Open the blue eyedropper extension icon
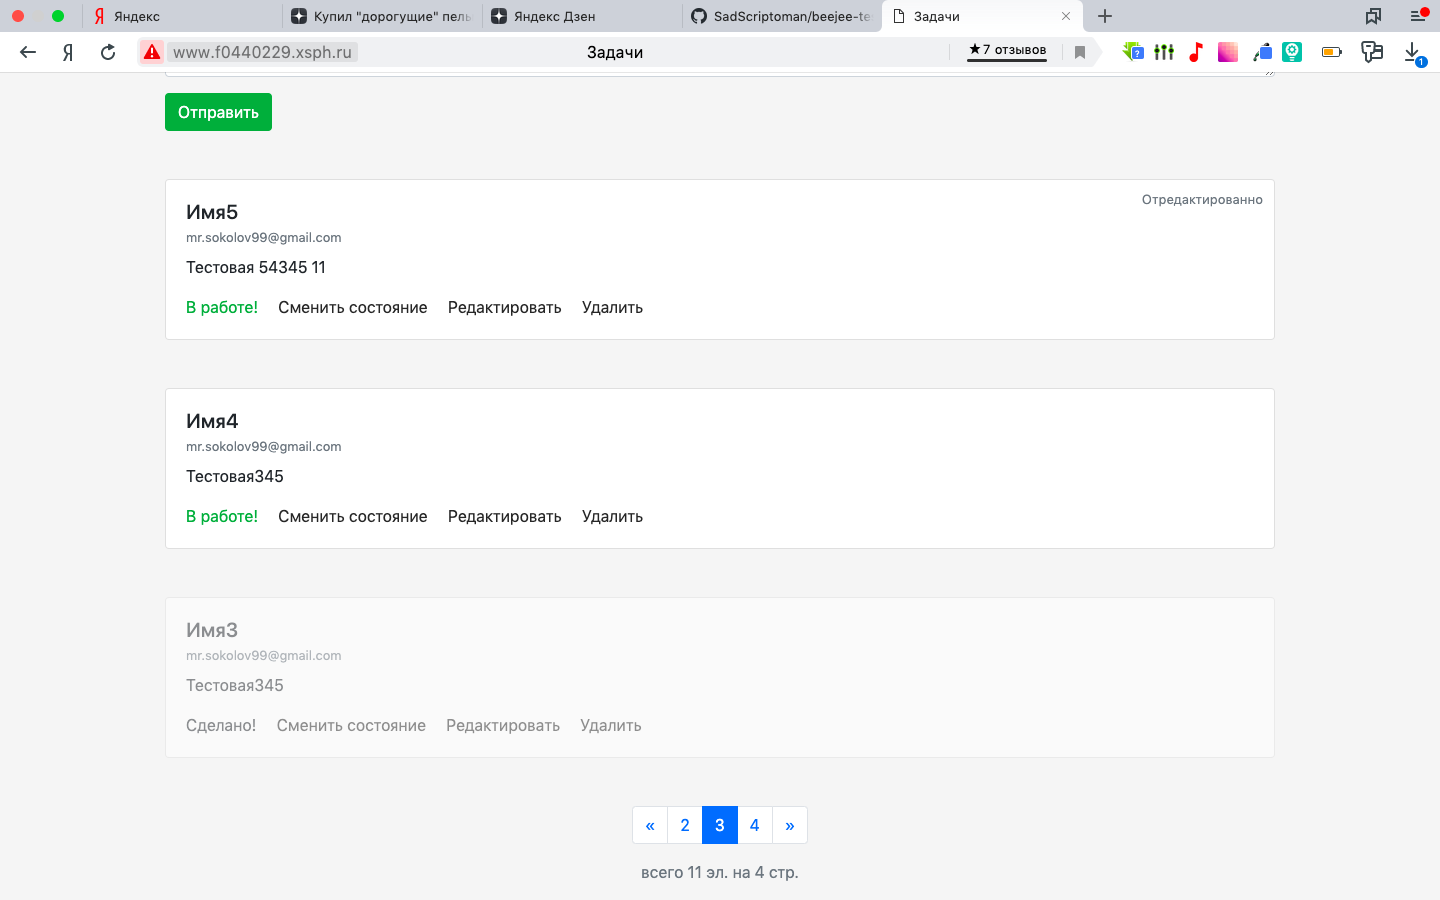The width and height of the screenshot is (1440, 900). 1262,52
